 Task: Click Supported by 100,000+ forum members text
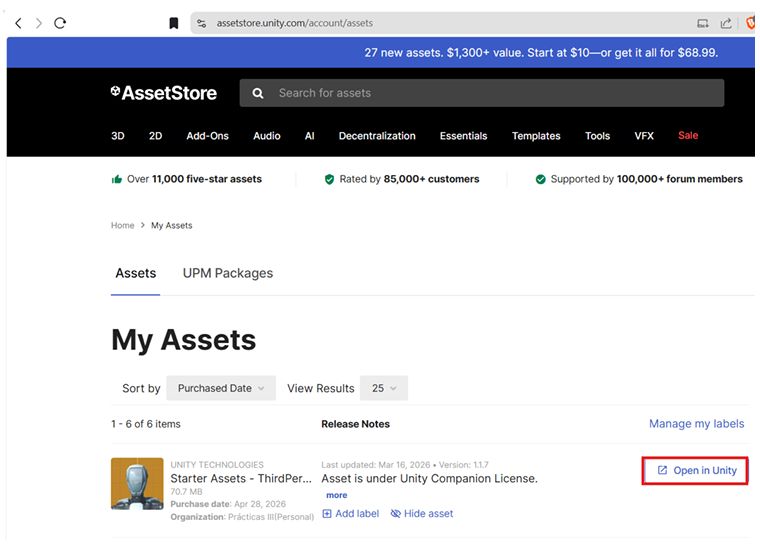click(647, 179)
